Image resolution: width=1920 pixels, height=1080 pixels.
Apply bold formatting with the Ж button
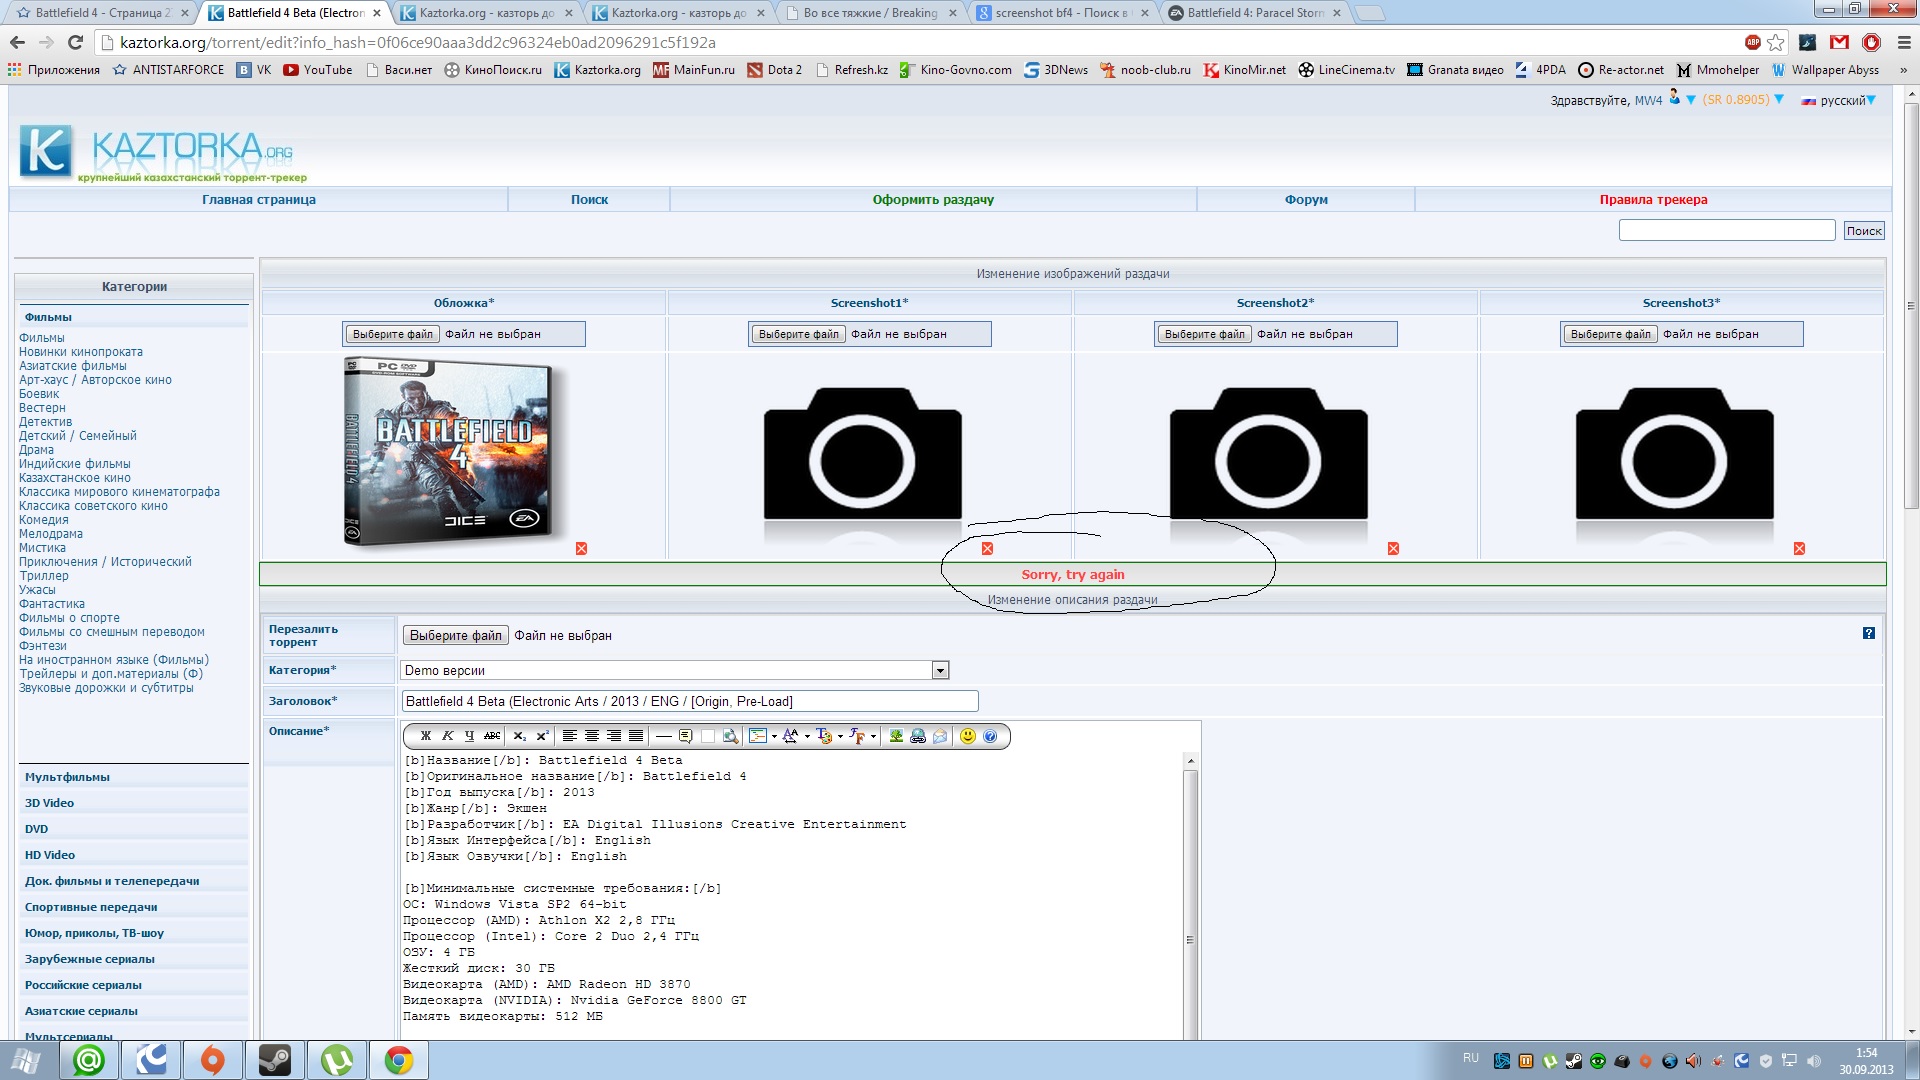point(426,736)
